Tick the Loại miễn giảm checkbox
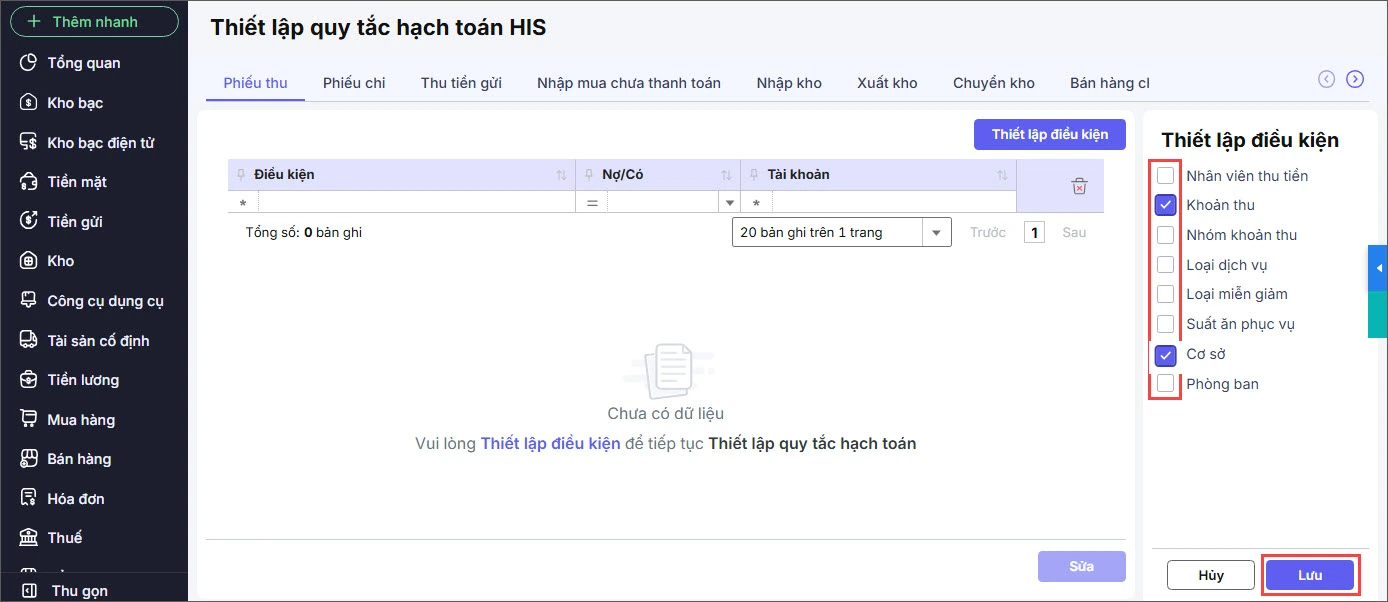1388x602 pixels. point(1166,294)
